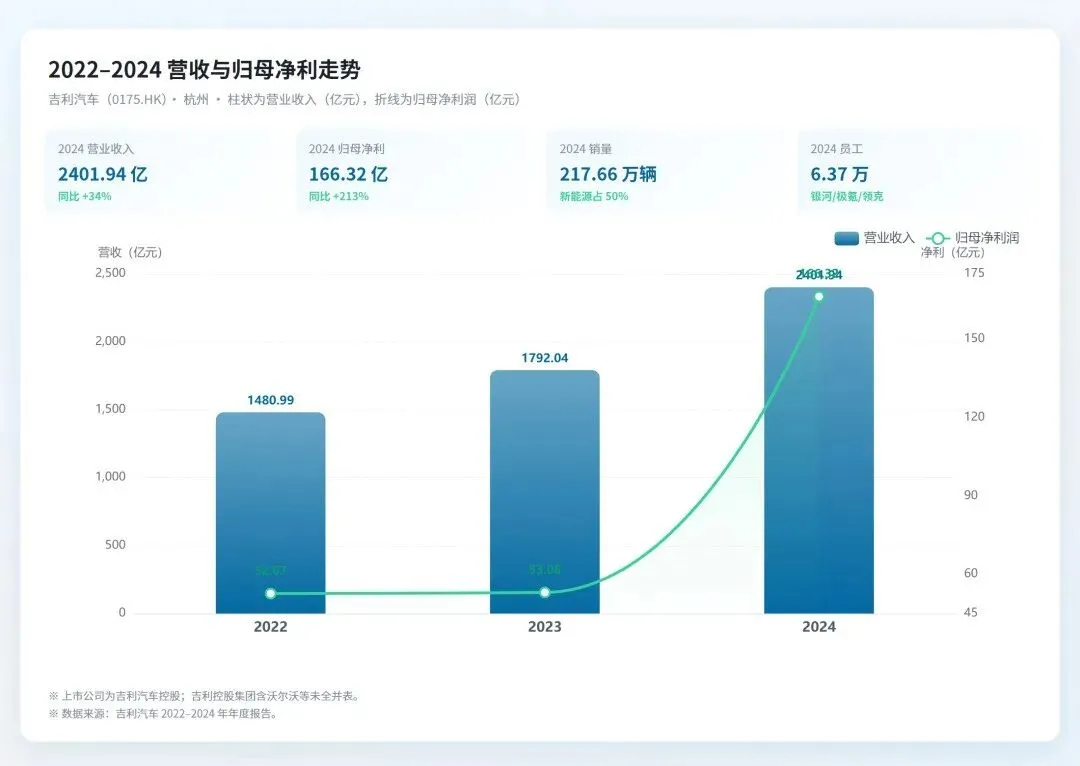Click the 2024 revenue bar
Viewport: 1080px width, 766px height.
(x=819, y=451)
